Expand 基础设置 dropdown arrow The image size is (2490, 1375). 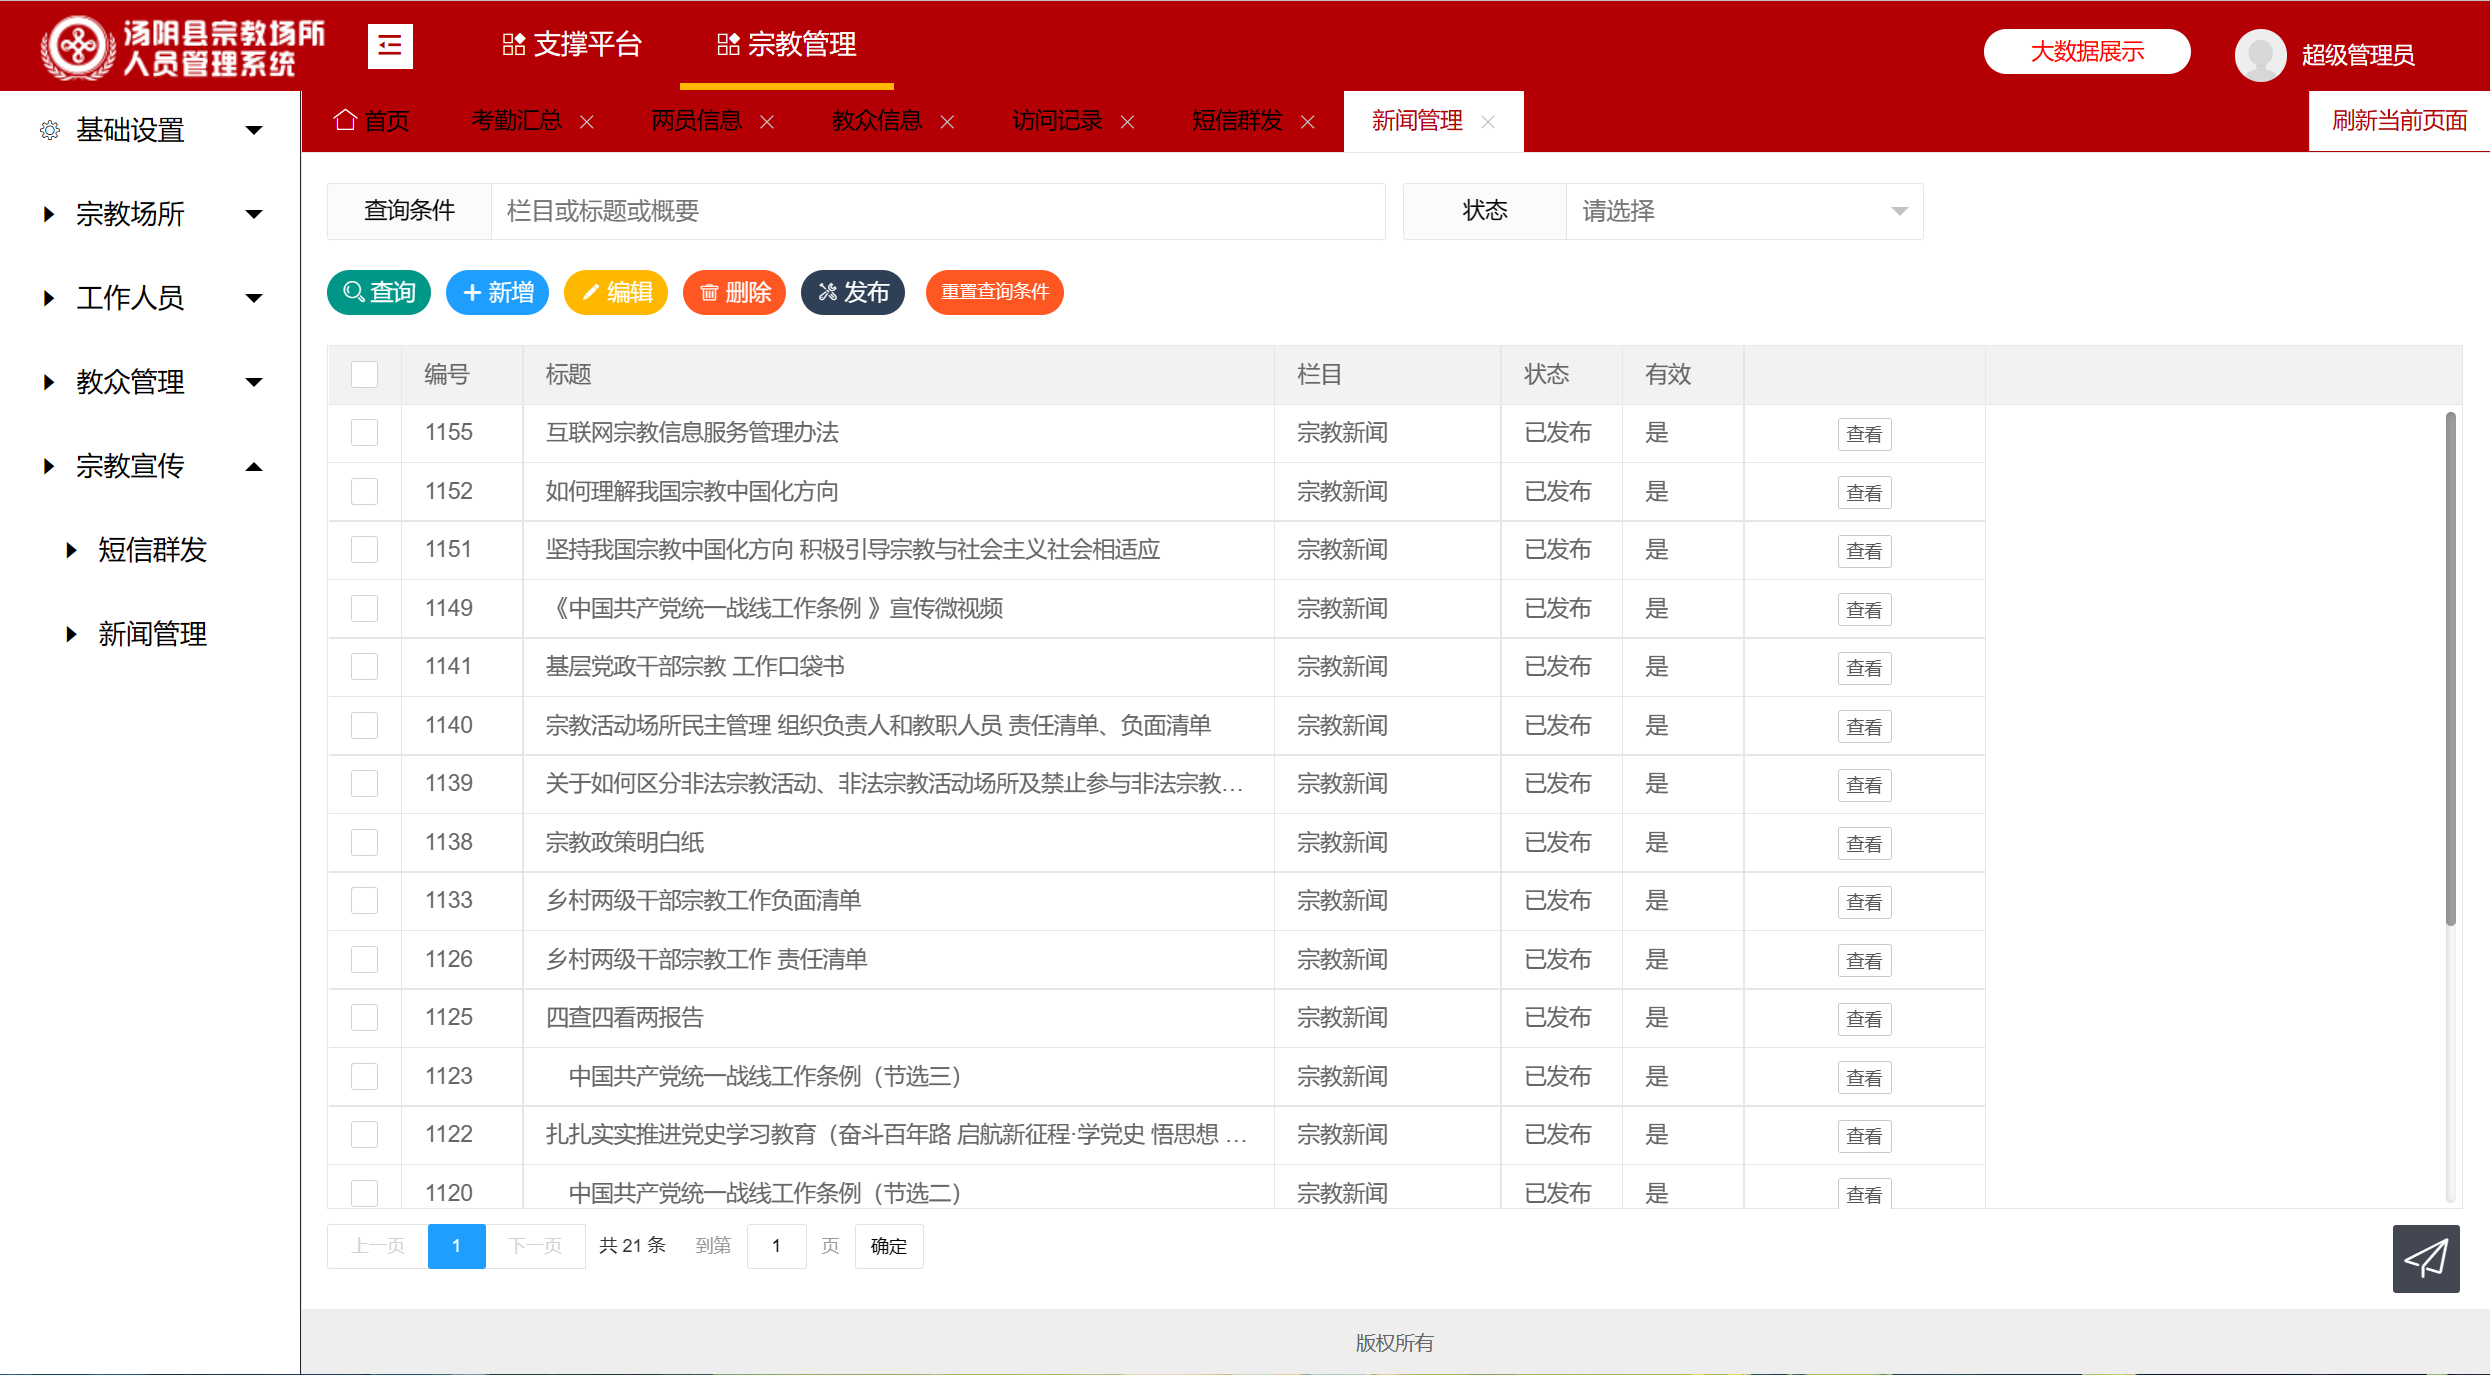point(254,130)
